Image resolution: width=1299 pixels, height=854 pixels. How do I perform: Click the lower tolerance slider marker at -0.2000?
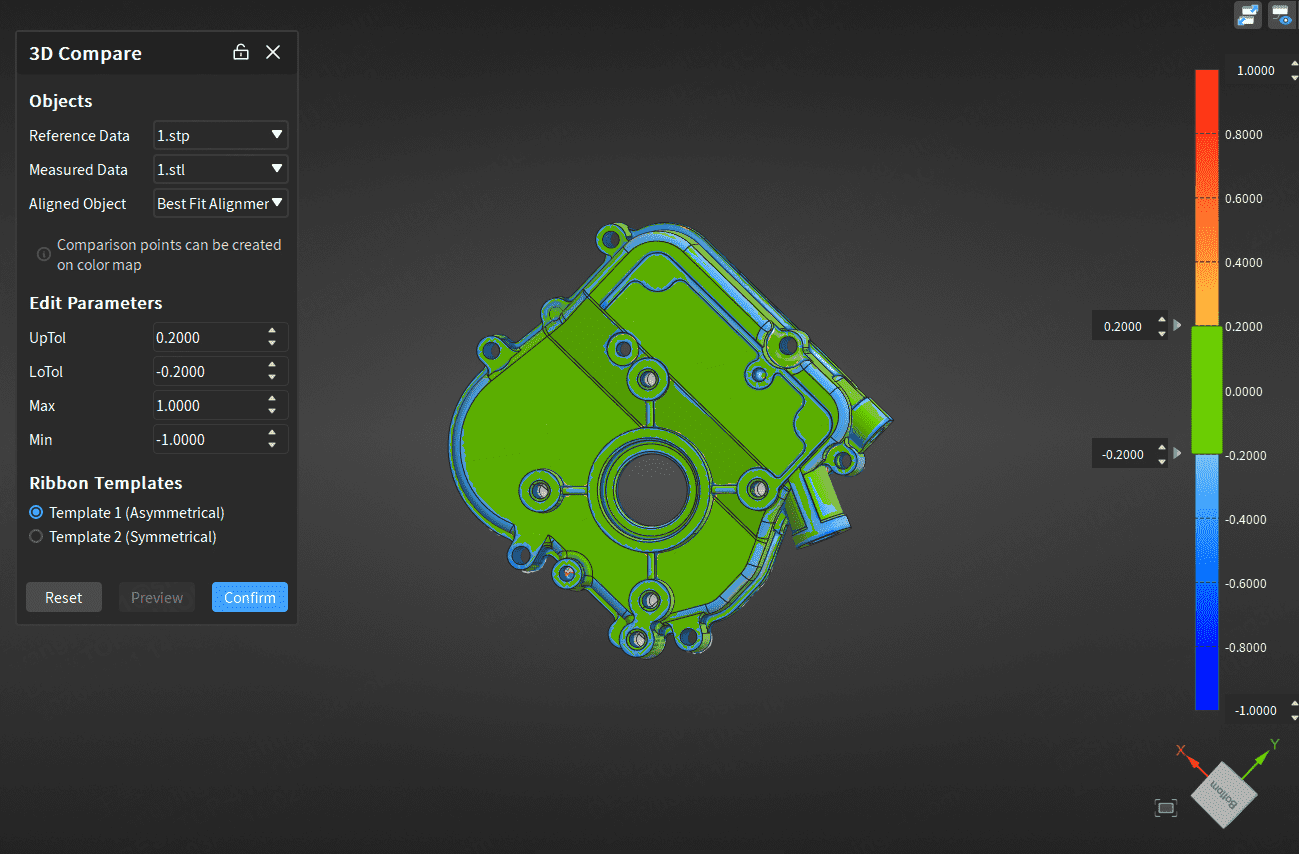coord(1177,453)
